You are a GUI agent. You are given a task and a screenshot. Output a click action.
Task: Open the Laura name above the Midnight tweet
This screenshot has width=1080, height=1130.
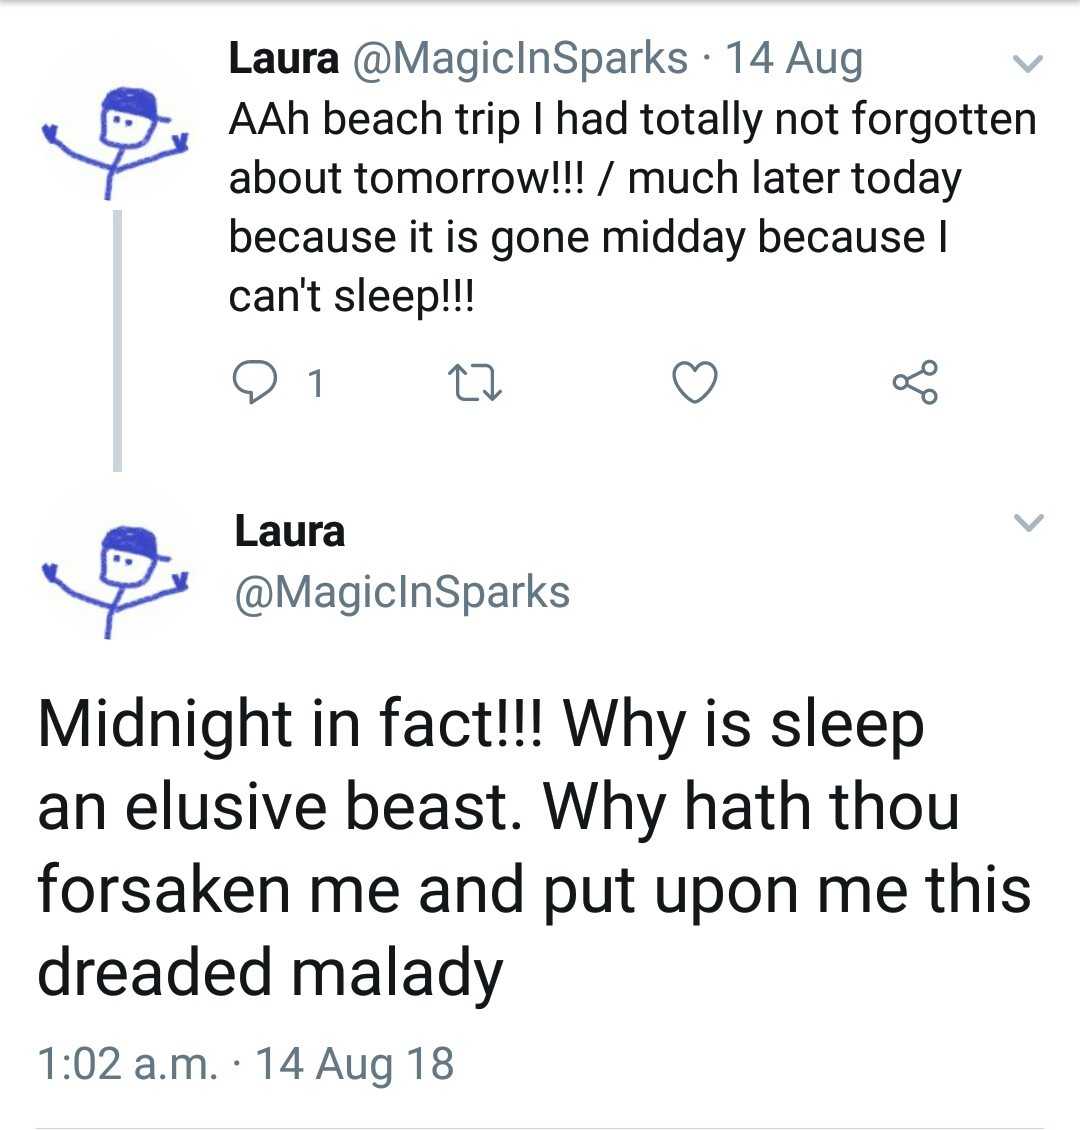(x=290, y=531)
